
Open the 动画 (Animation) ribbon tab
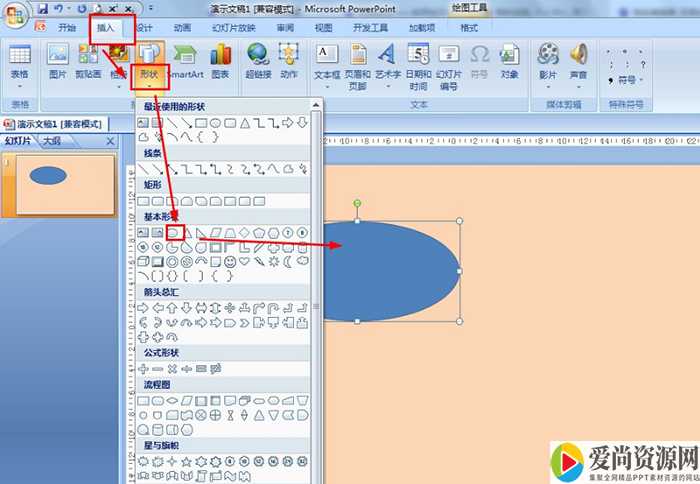[x=182, y=28]
